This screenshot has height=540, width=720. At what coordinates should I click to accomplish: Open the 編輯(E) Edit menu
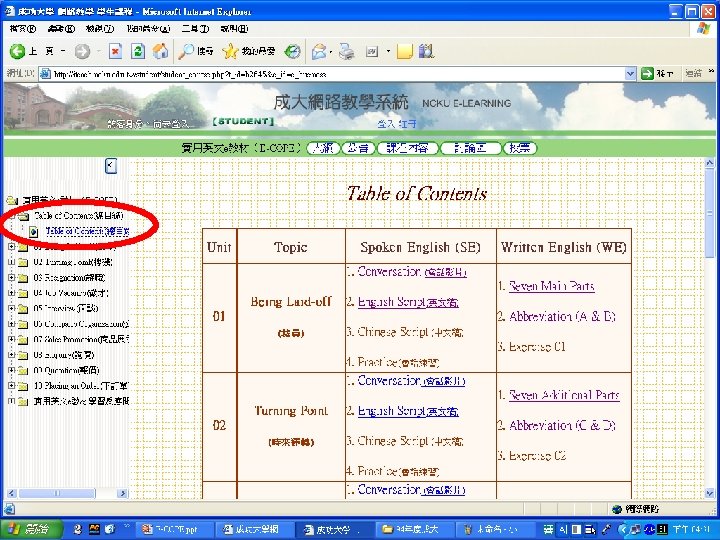point(61,29)
